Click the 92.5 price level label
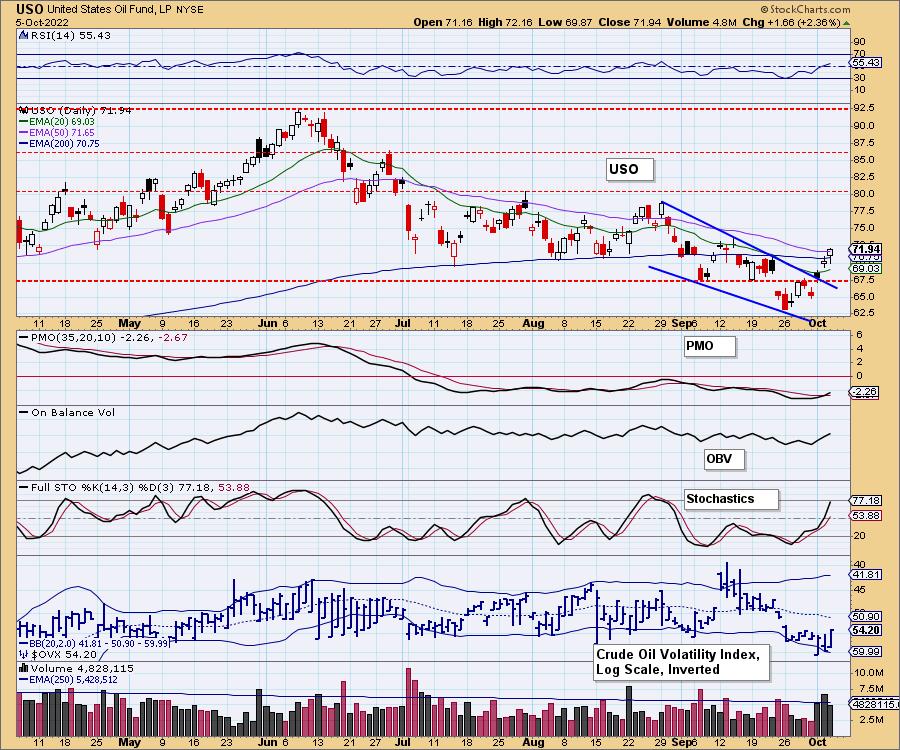900x750 pixels. 864,108
